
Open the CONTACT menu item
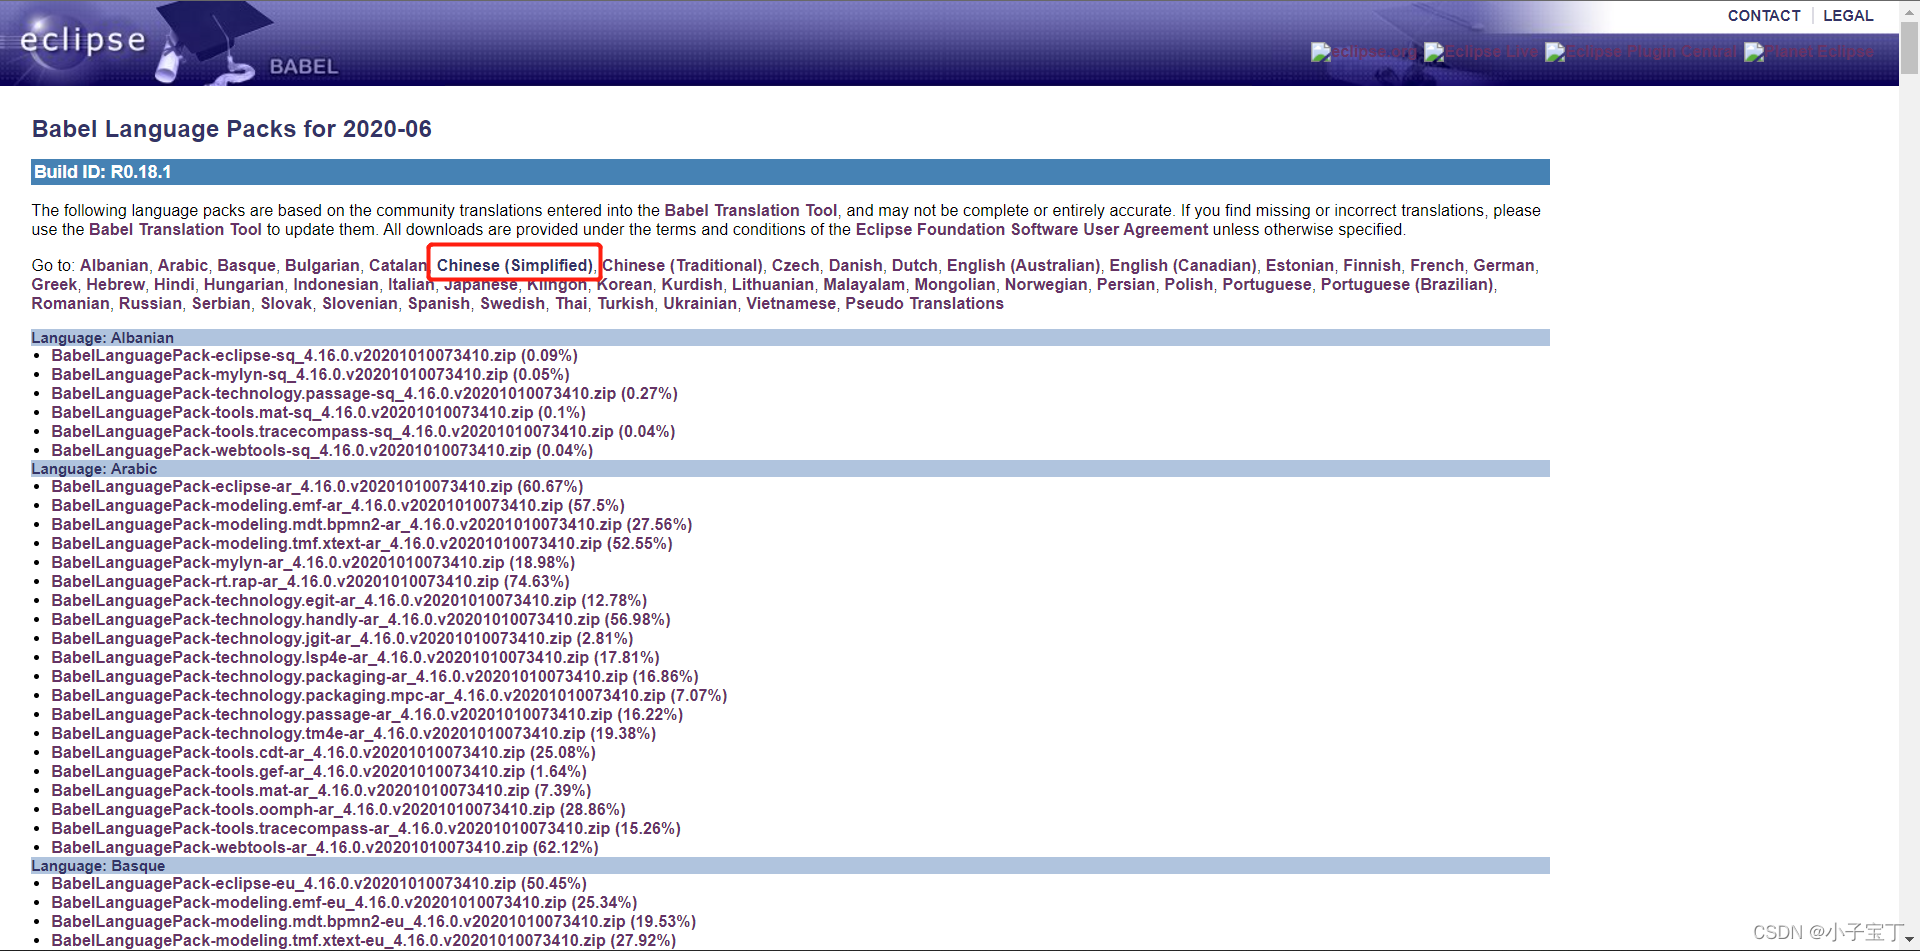1764,15
